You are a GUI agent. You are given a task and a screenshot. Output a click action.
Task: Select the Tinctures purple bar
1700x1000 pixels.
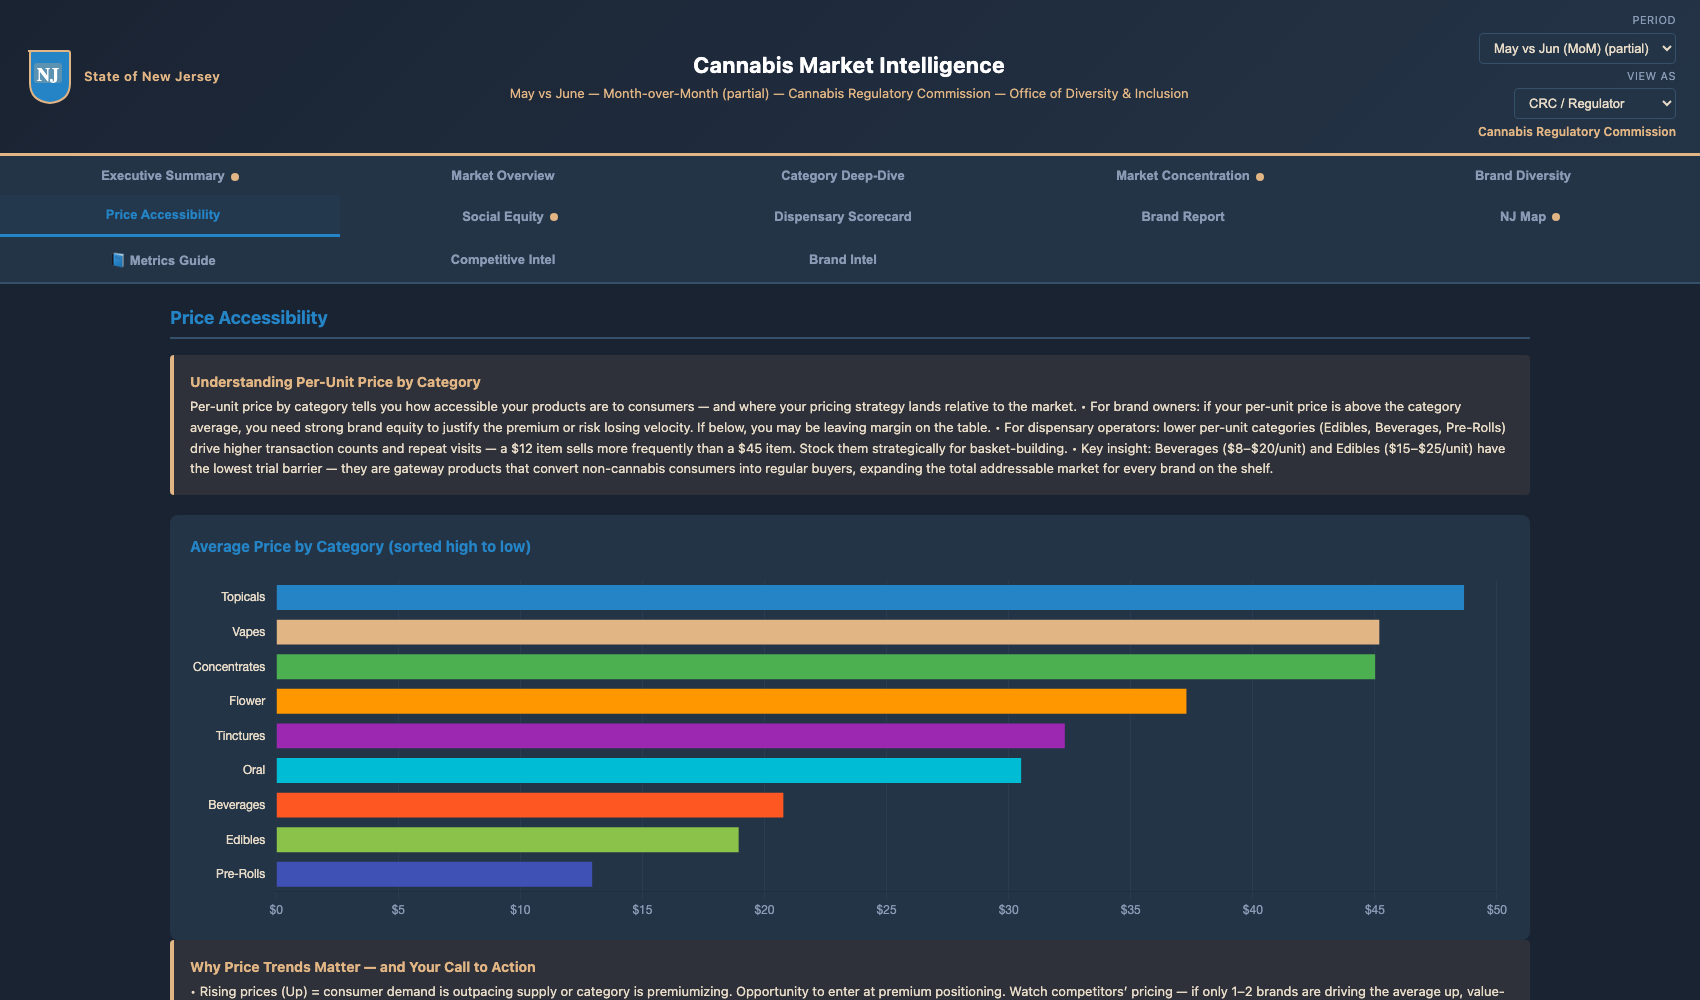671,736
